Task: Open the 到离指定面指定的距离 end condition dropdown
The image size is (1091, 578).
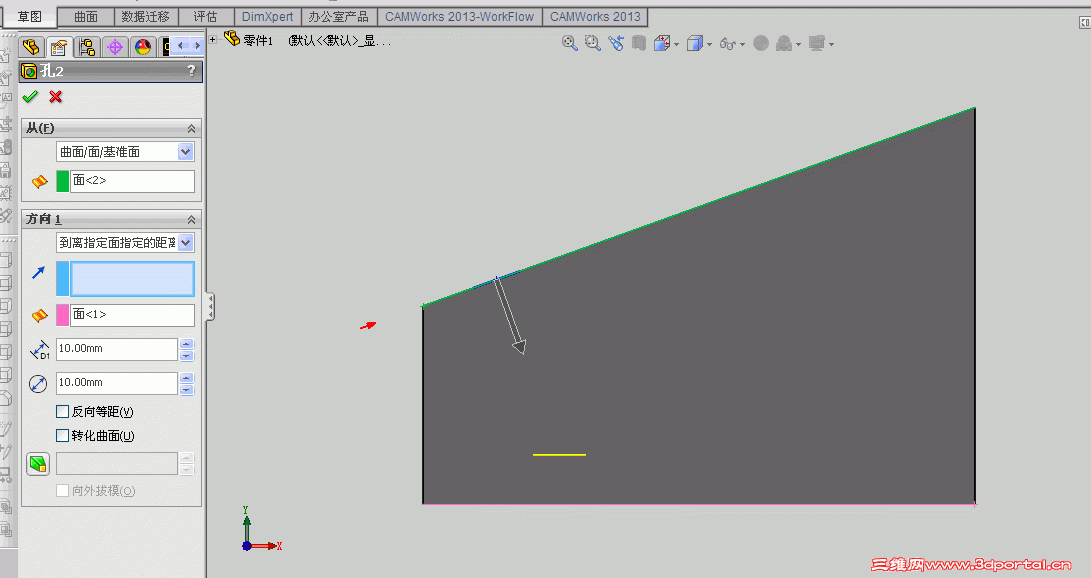Action: (x=185, y=243)
